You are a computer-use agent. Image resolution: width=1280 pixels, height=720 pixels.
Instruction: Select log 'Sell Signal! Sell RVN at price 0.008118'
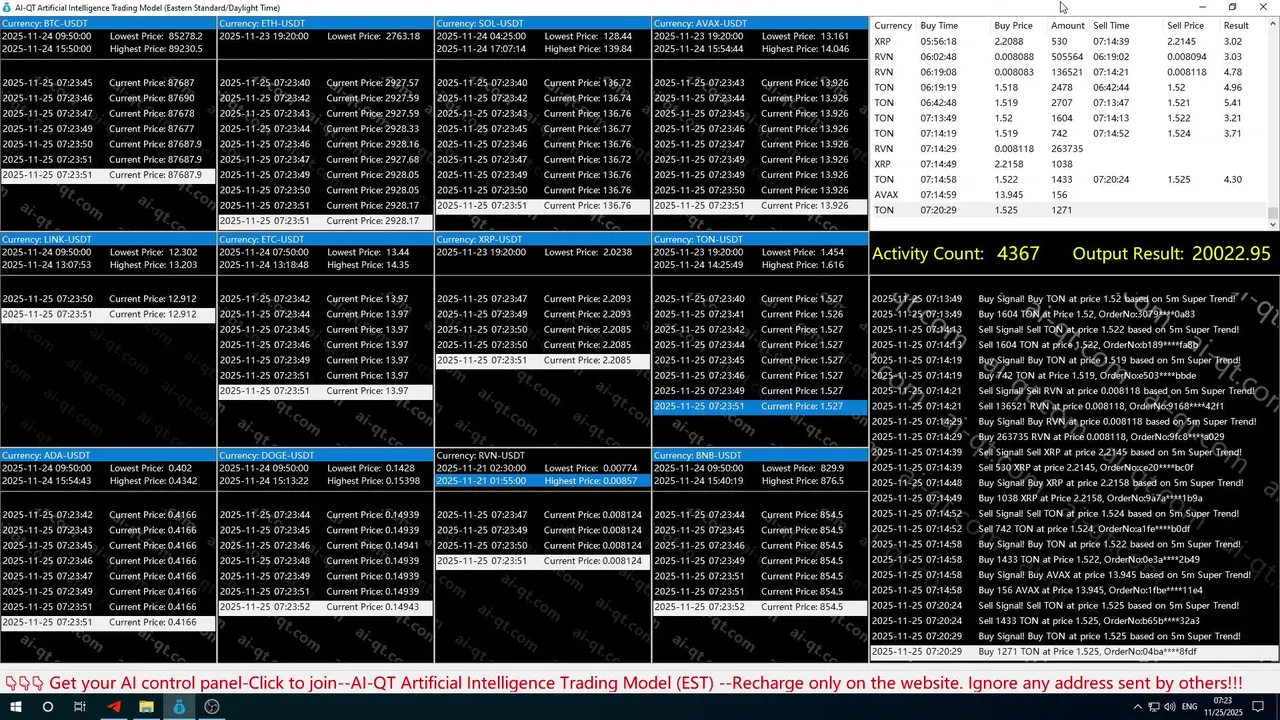pyautogui.click(x=1074, y=391)
